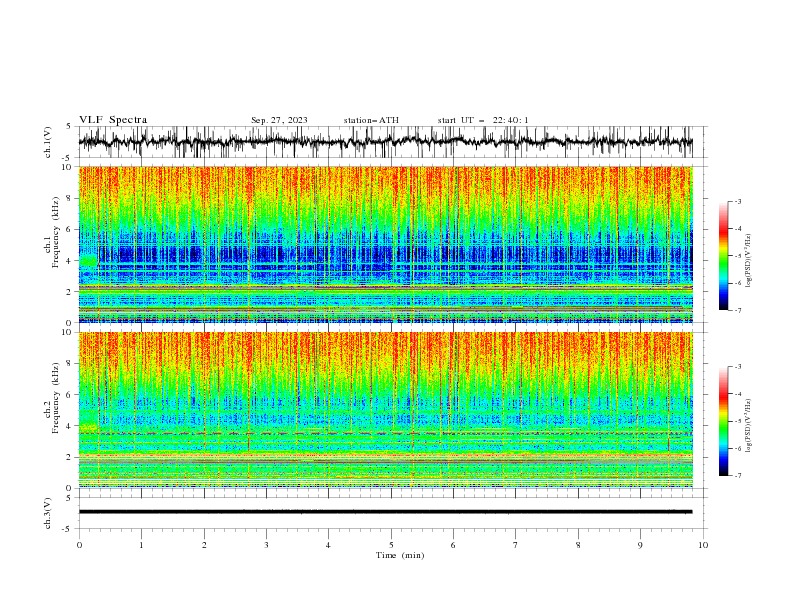Click the "7" tick on Time axis
Viewport: 792px width, 612px height.
(516, 545)
